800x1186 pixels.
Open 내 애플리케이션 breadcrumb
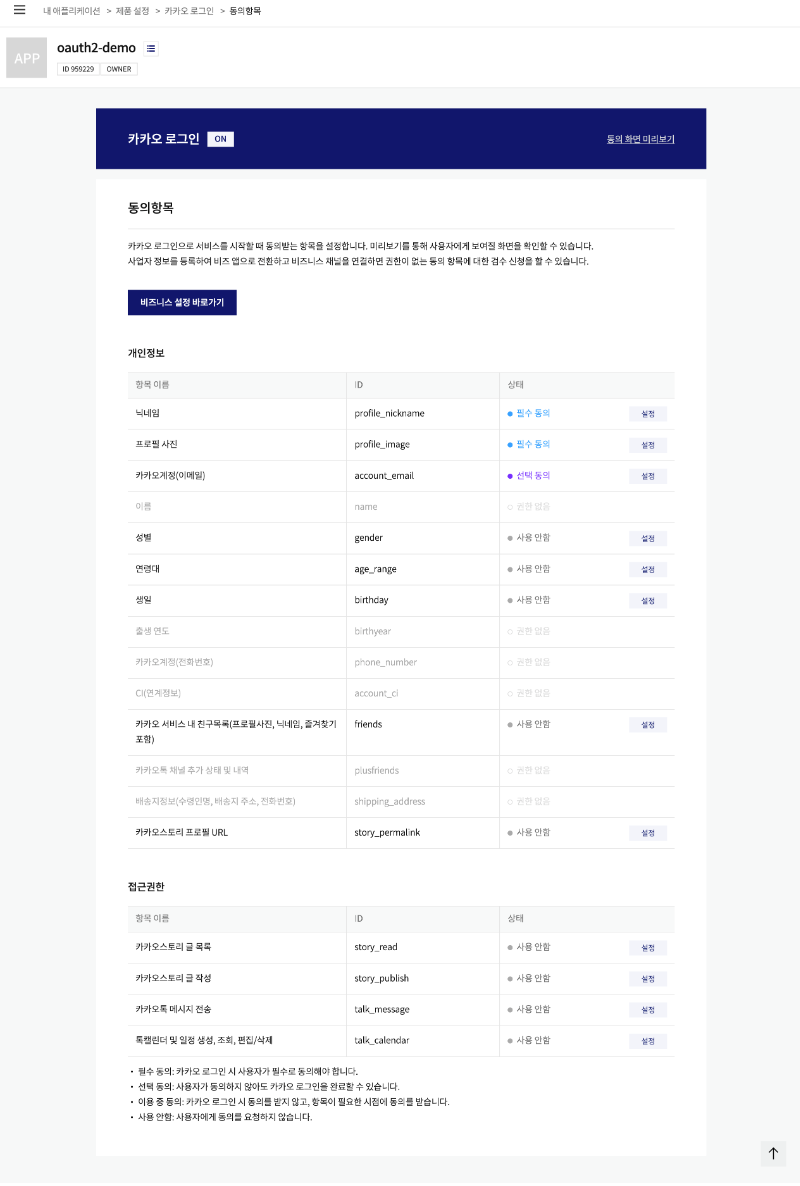click(72, 11)
